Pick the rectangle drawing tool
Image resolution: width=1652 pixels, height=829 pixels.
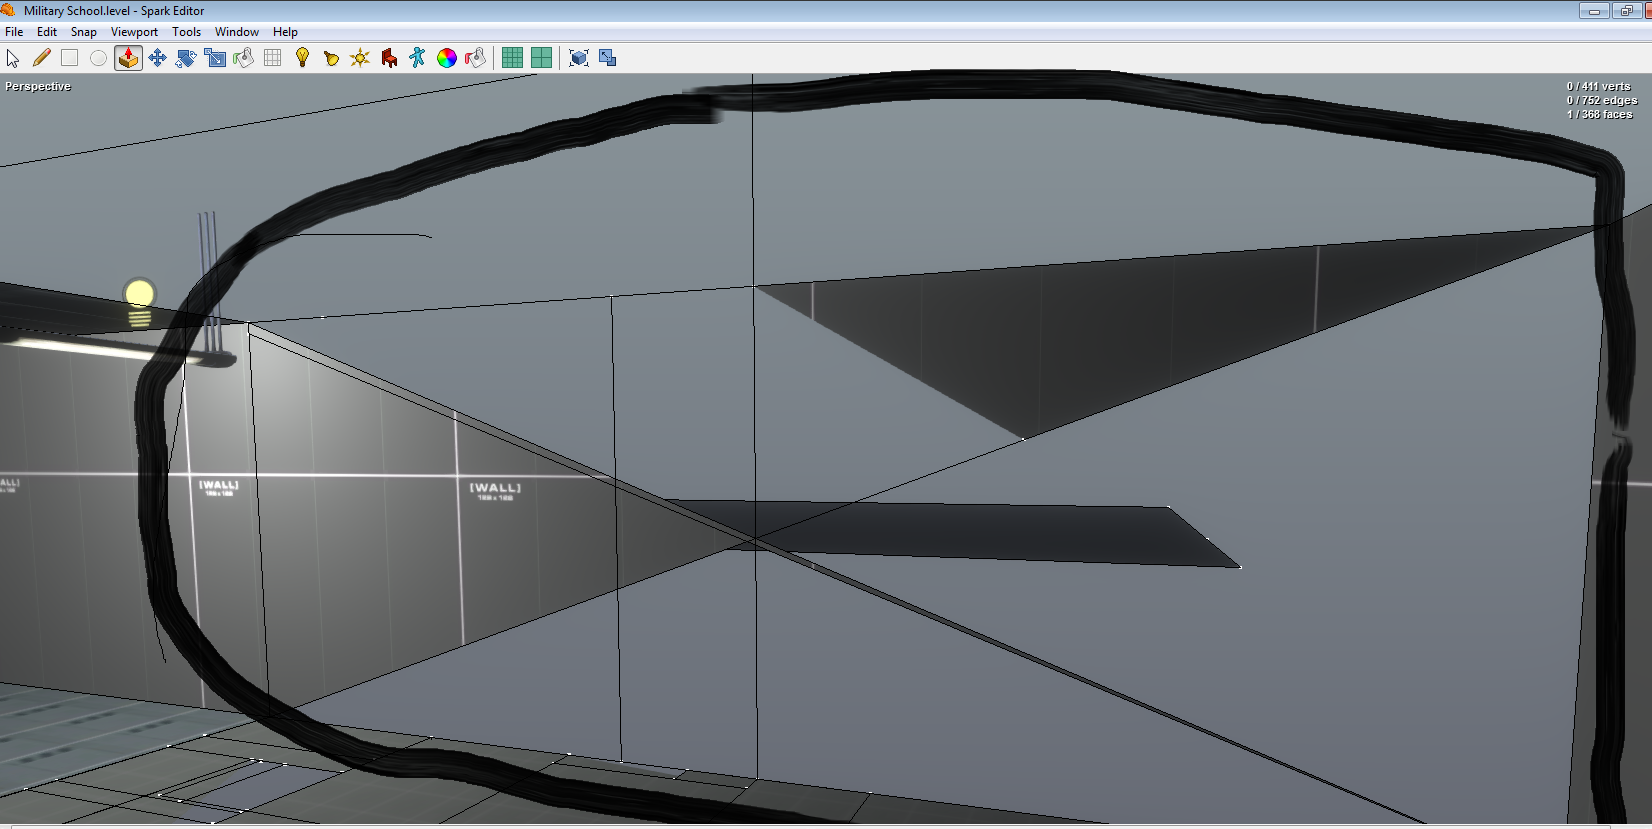point(70,58)
